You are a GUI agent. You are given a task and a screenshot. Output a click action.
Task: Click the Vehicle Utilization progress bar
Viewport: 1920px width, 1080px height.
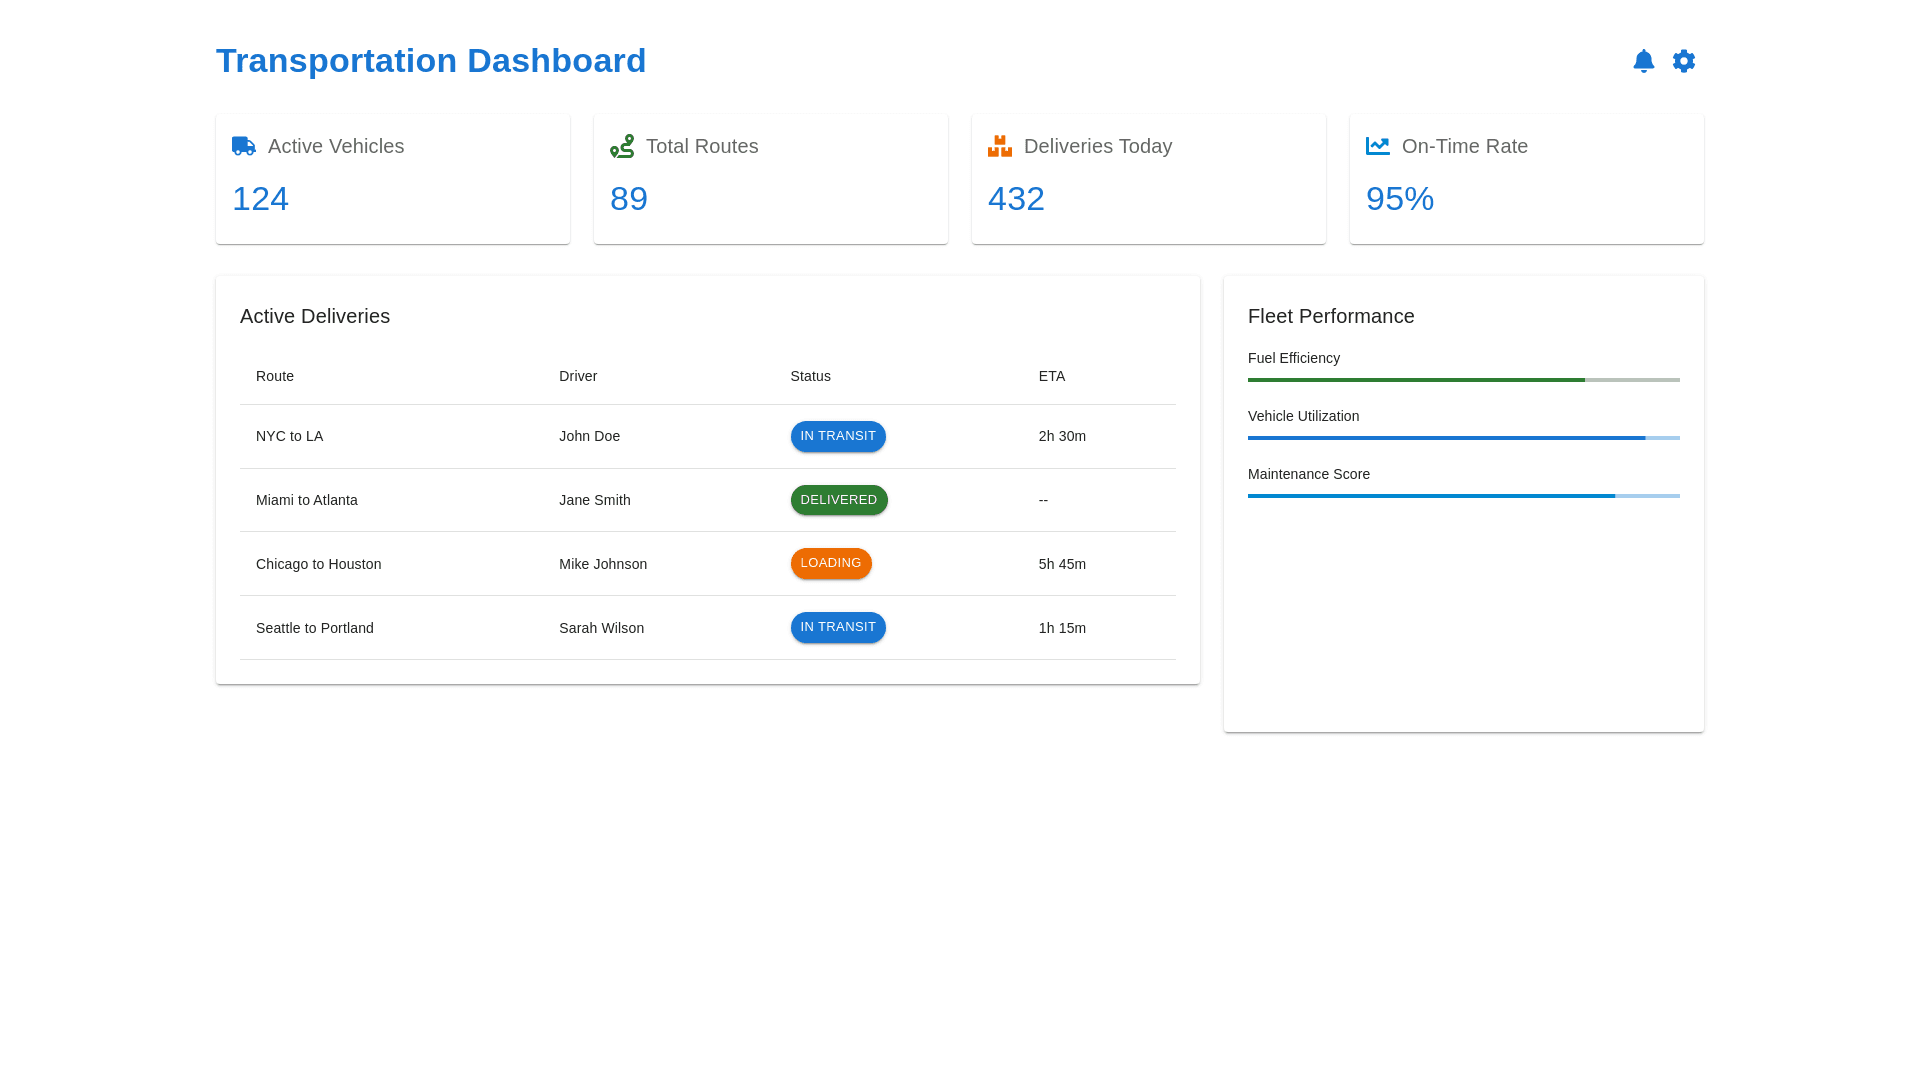pos(1463,438)
